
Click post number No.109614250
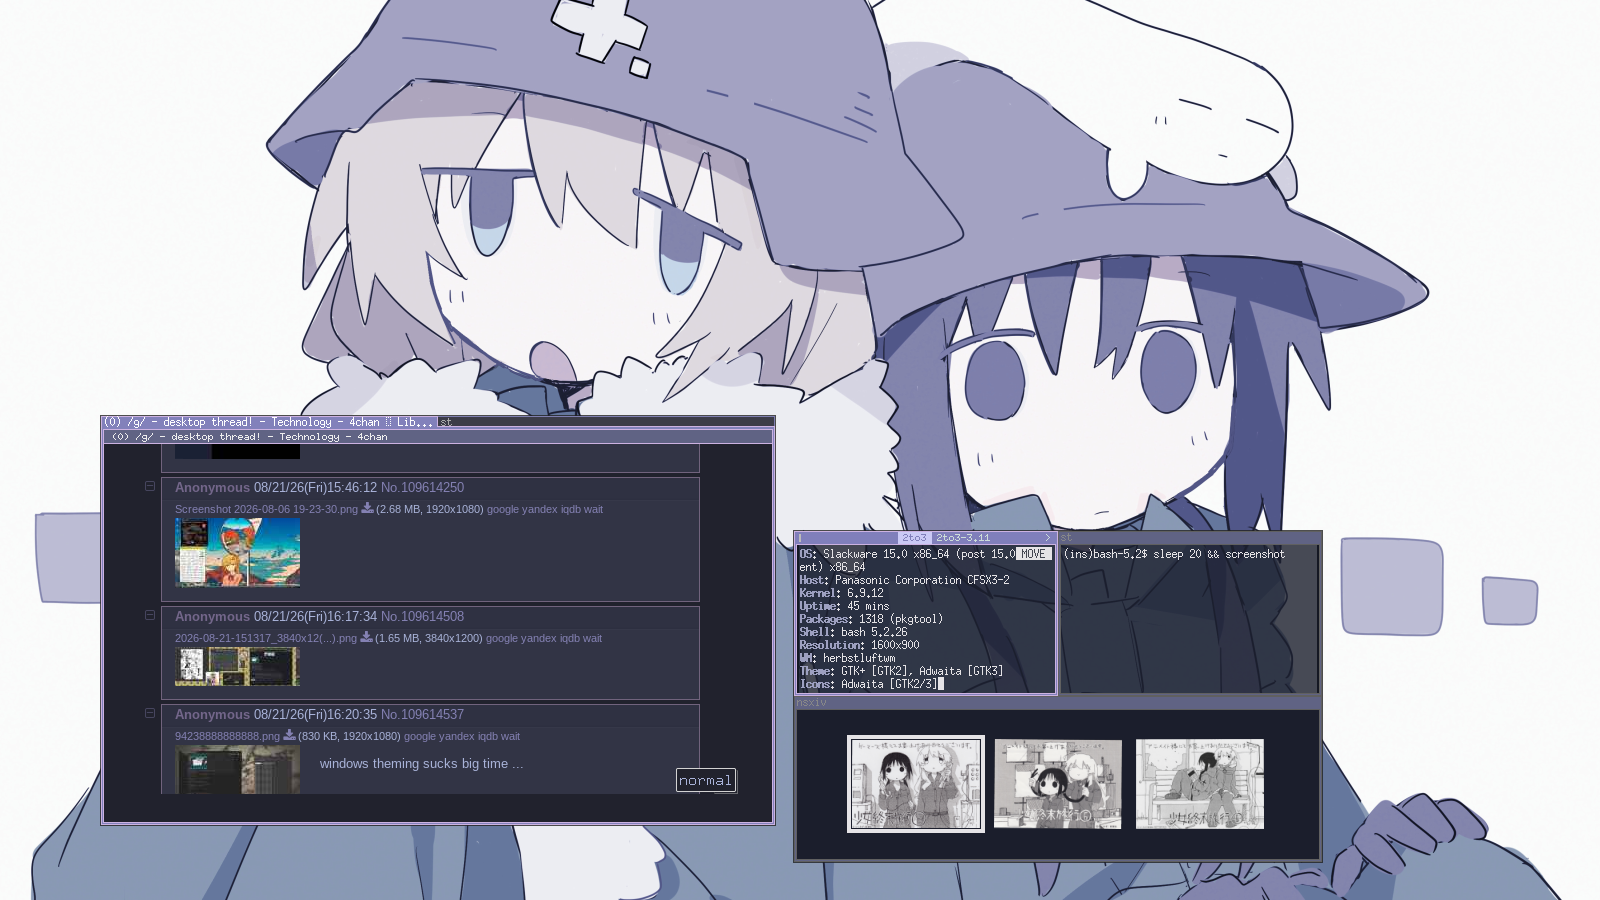[422, 488]
